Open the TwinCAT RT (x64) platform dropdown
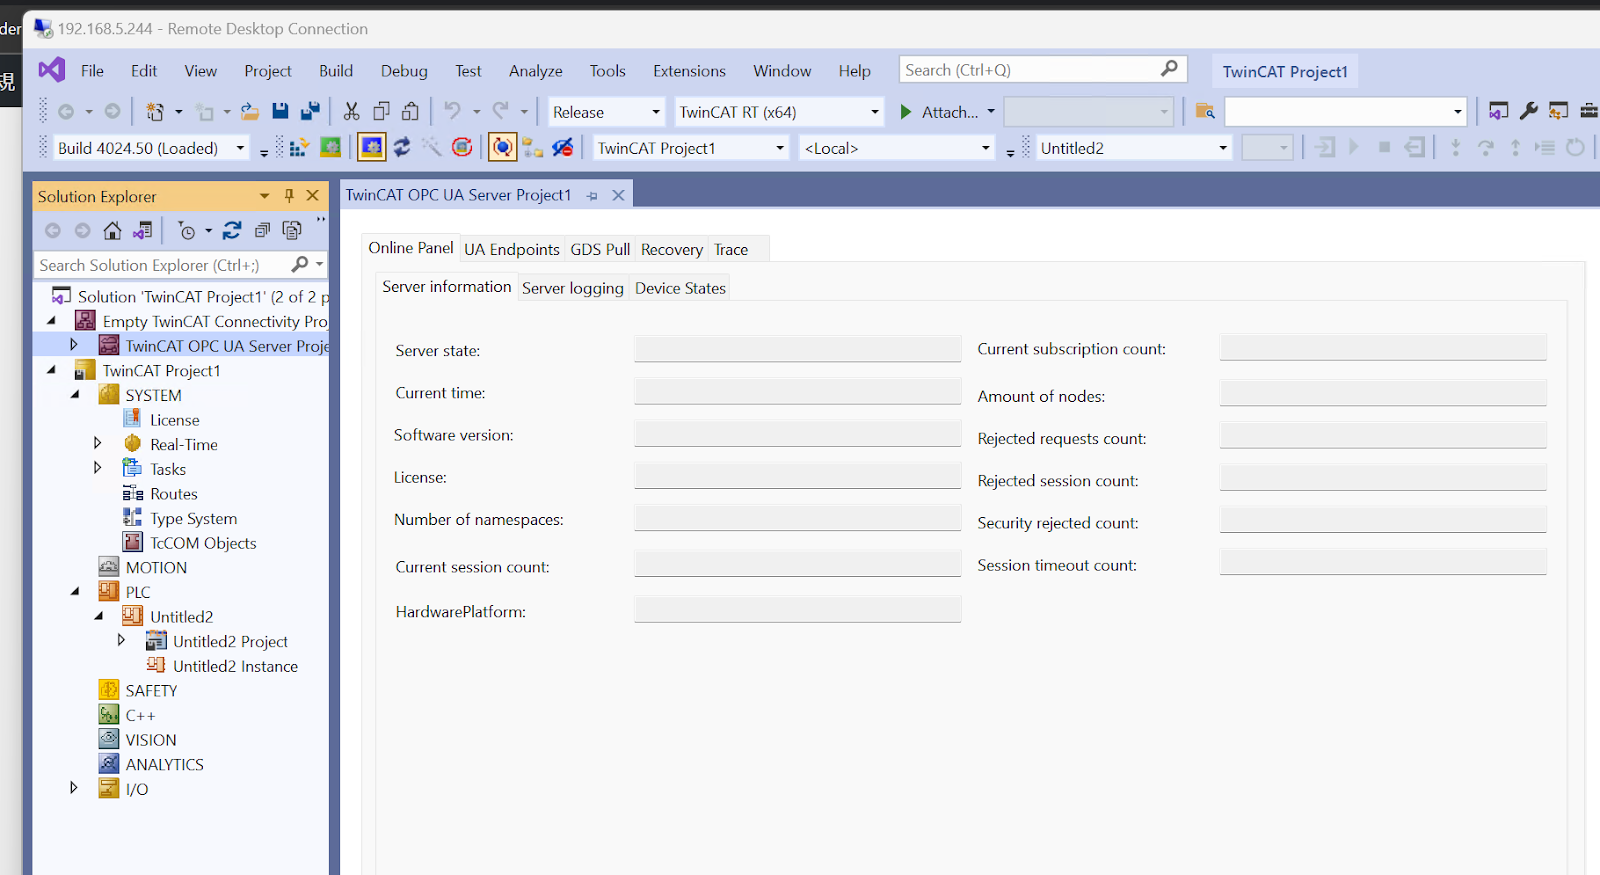The width and height of the screenshot is (1600, 875). (x=875, y=112)
